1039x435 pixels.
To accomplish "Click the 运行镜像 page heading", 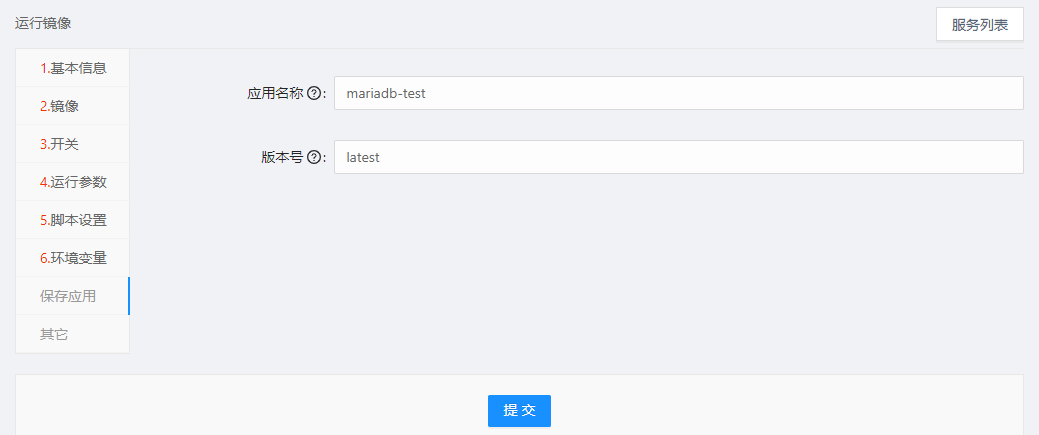I will coord(43,22).
